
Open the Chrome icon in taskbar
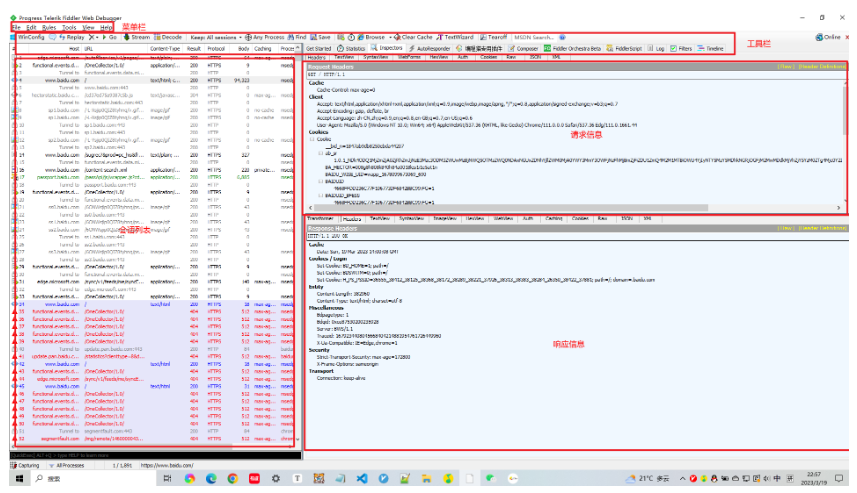(233, 479)
